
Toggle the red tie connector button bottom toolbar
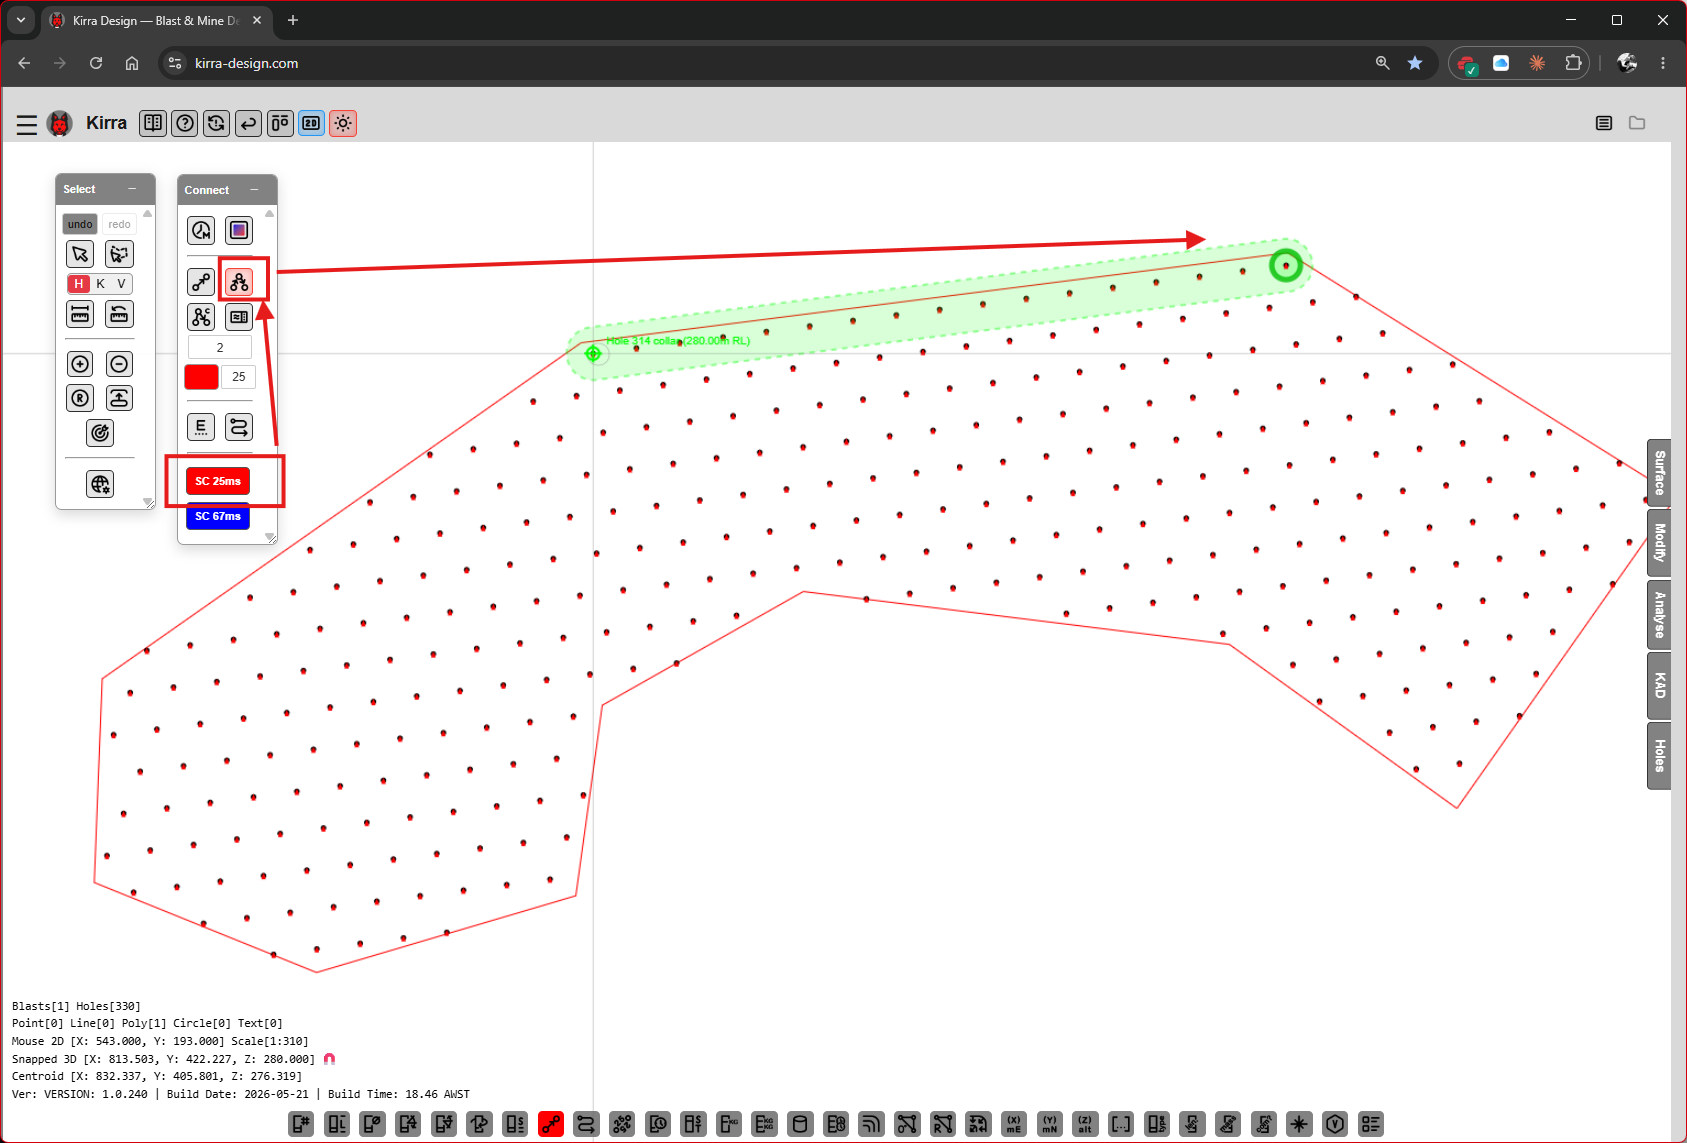pos(551,1124)
